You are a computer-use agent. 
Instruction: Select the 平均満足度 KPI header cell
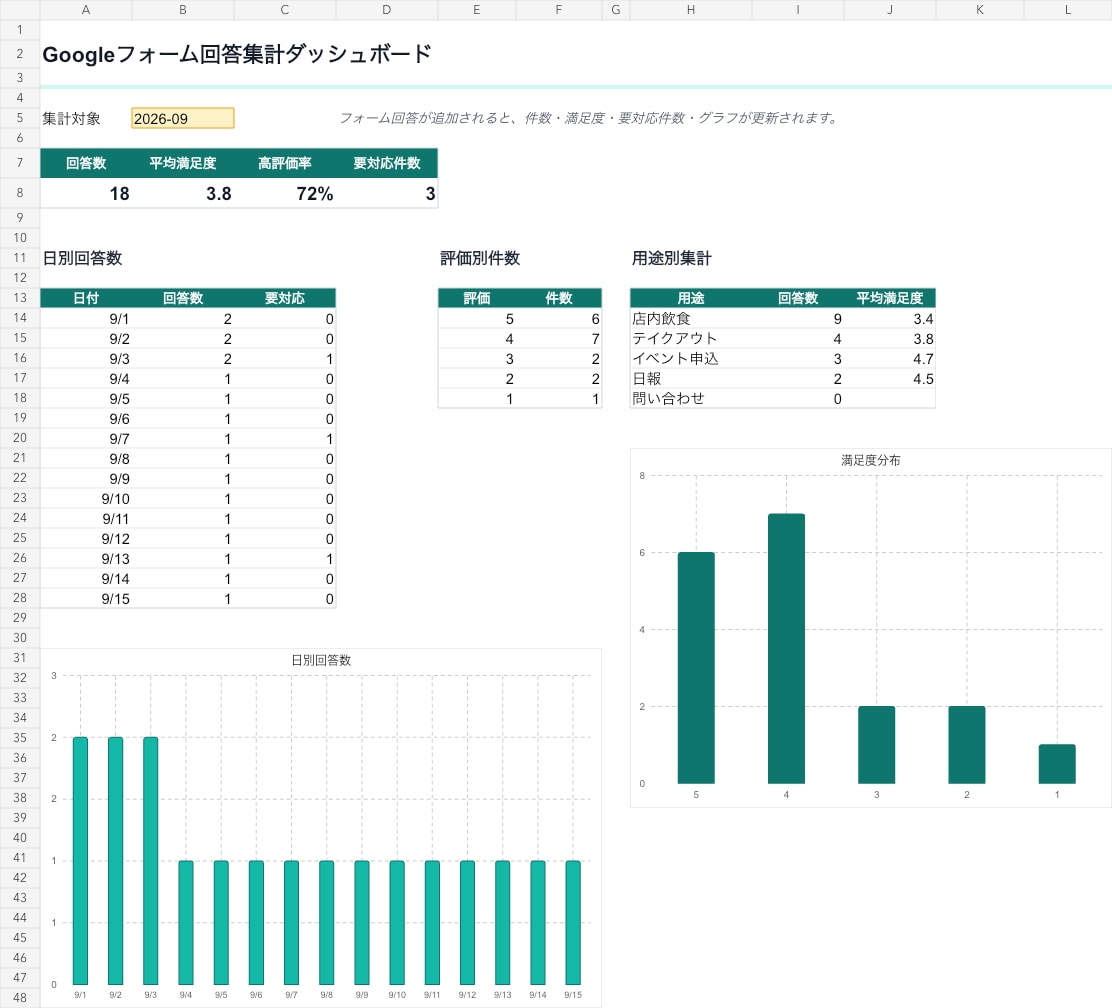(182, 163)
